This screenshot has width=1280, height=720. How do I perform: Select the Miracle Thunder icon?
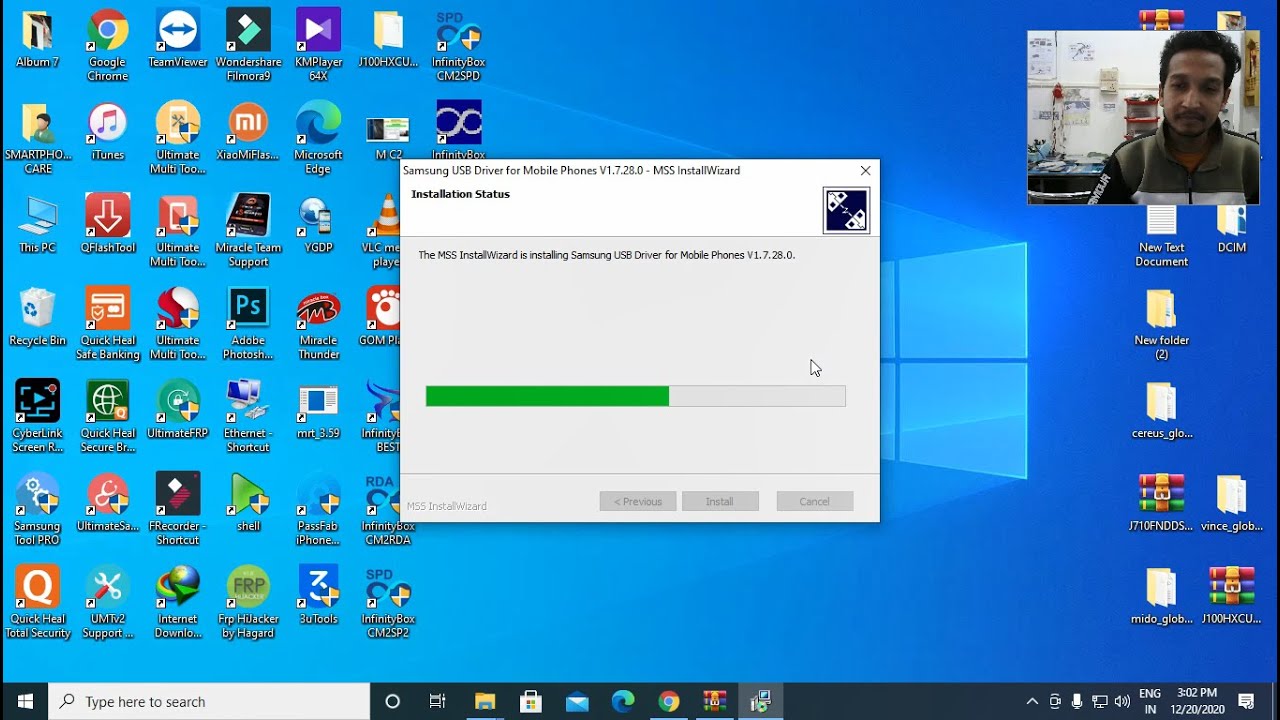pos(318,324)
